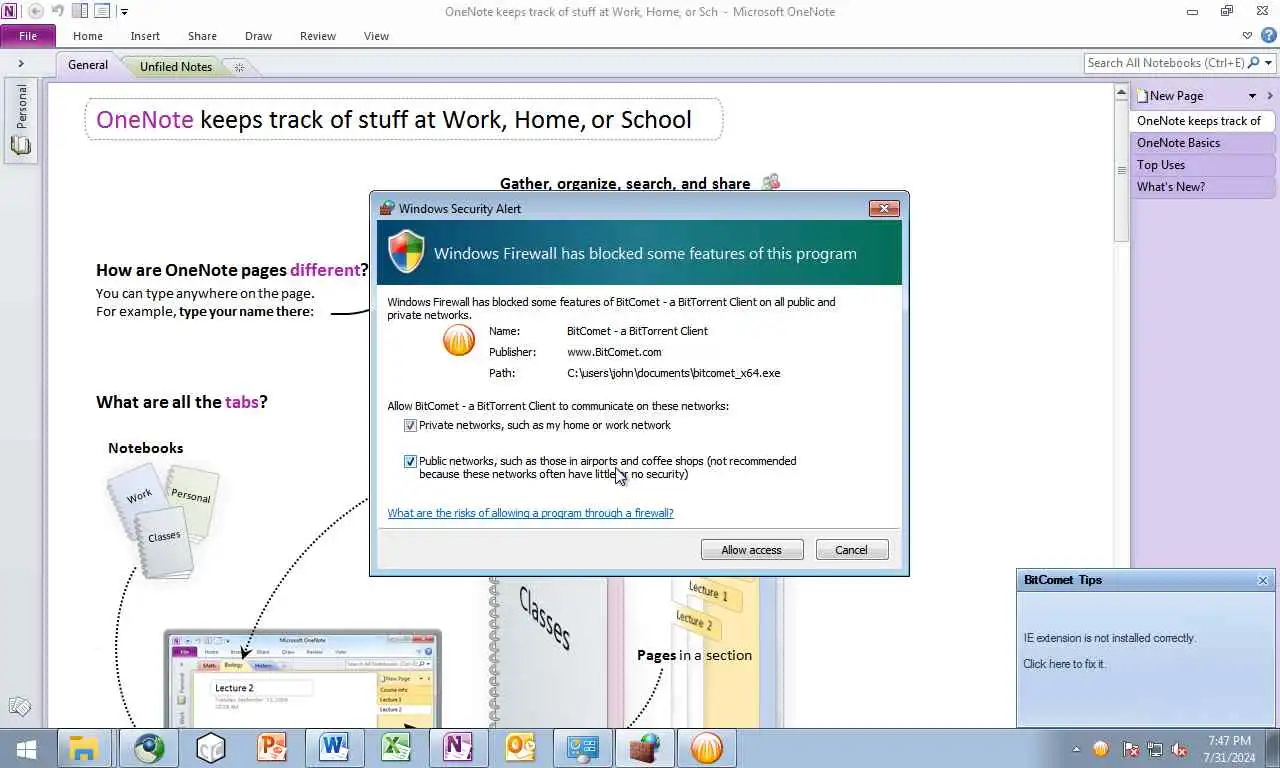Click the Allow access button
This screenshot has width=1280, height=768.
tap(751, 550)
